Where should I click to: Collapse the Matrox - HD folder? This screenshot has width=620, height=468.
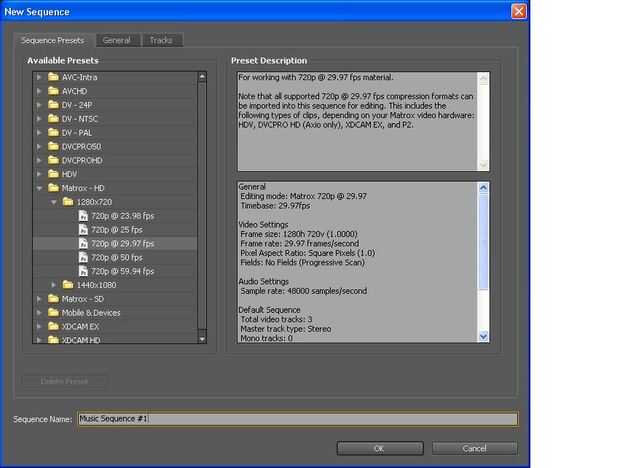pos(39,188)
